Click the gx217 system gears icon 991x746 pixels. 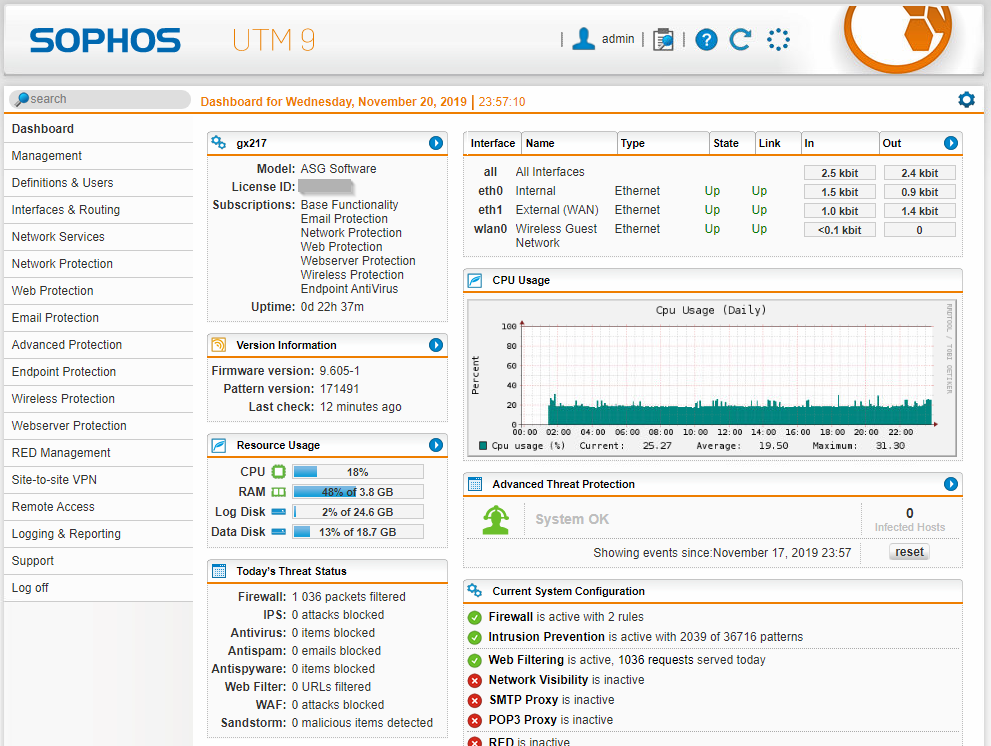click(219, 143)
